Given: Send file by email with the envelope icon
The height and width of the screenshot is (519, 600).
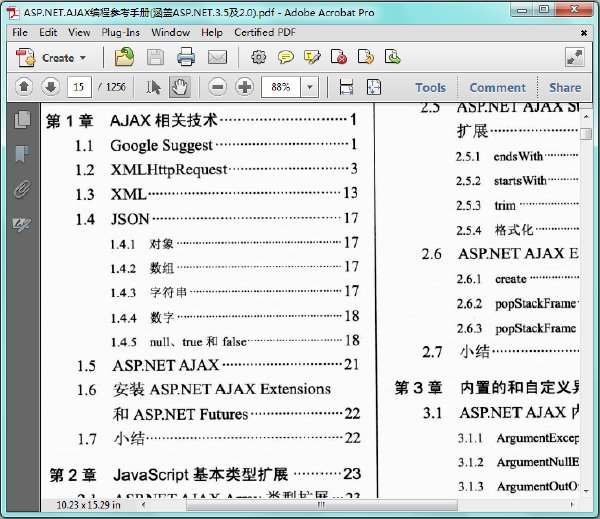Looking at the screenshot, I should pos(217,57).
